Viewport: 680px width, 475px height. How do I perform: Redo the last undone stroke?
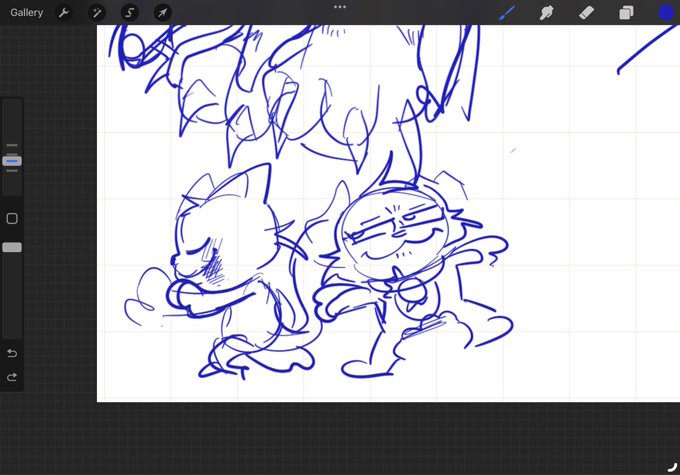(12, 377)
